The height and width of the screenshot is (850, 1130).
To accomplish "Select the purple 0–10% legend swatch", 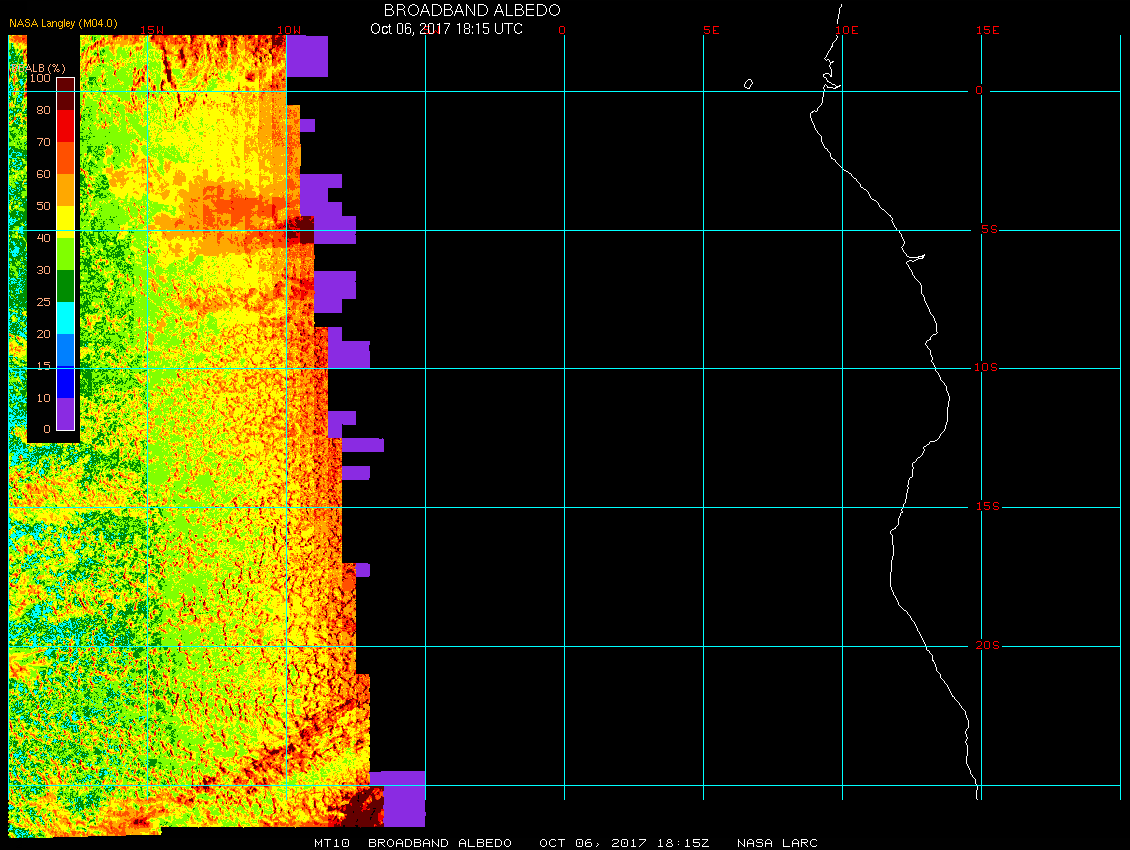I will pyautogui.click(x=65, y=414).
